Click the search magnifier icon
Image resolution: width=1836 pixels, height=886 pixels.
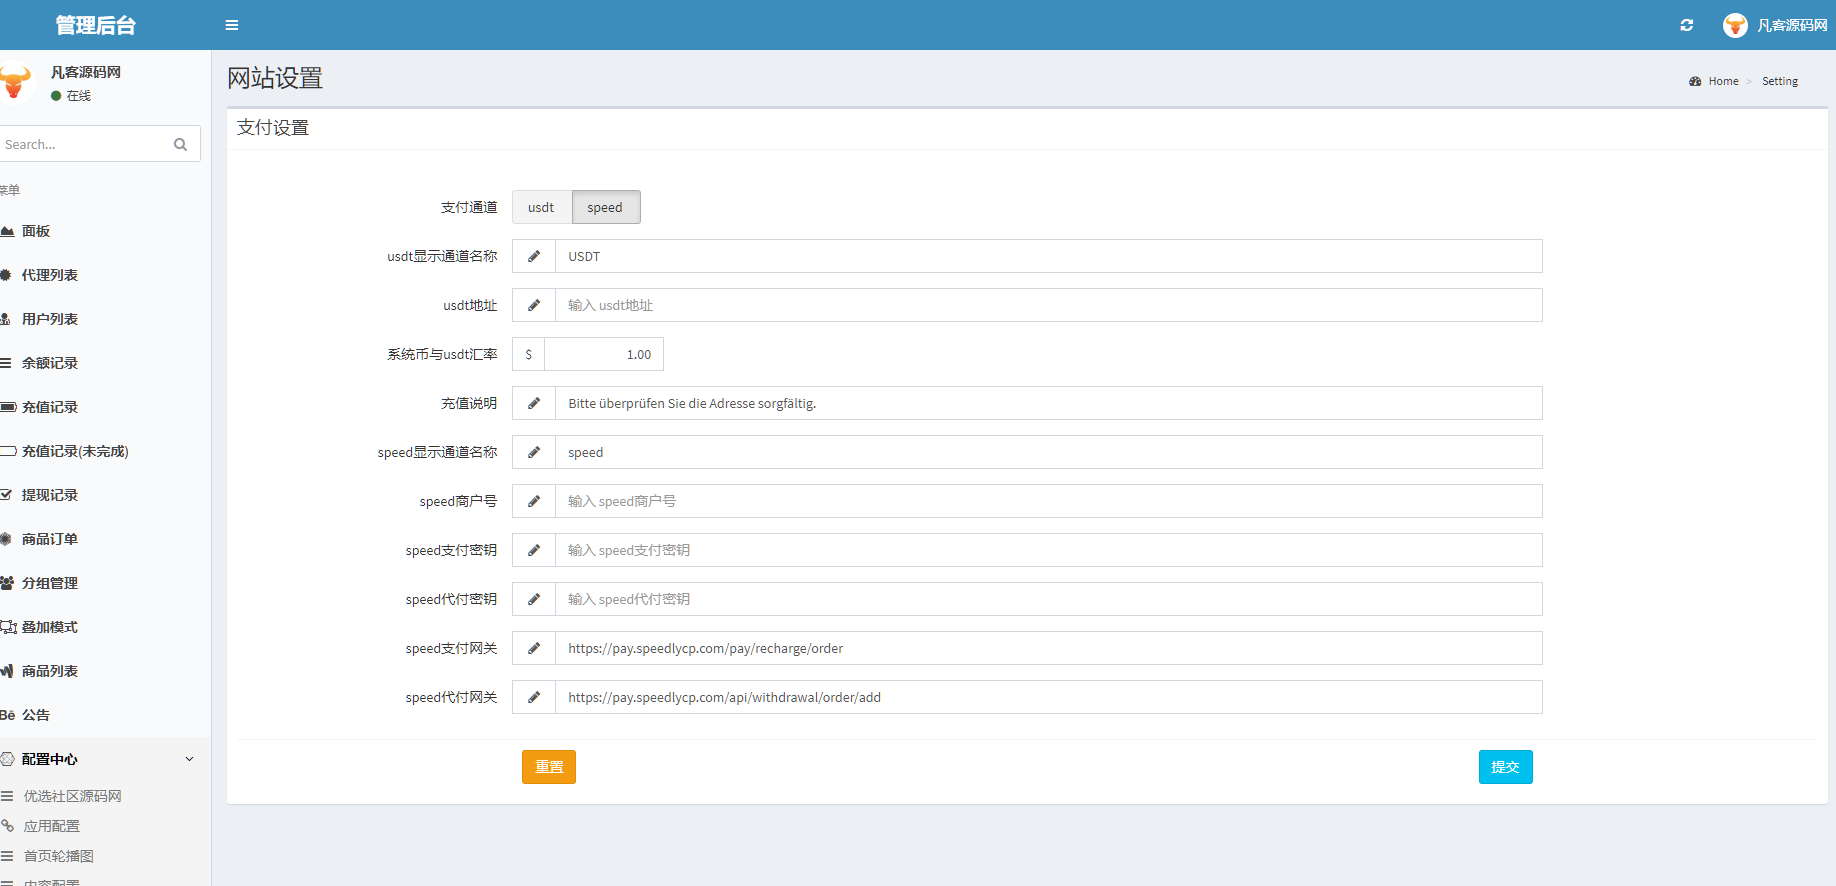tap(180, 144)
